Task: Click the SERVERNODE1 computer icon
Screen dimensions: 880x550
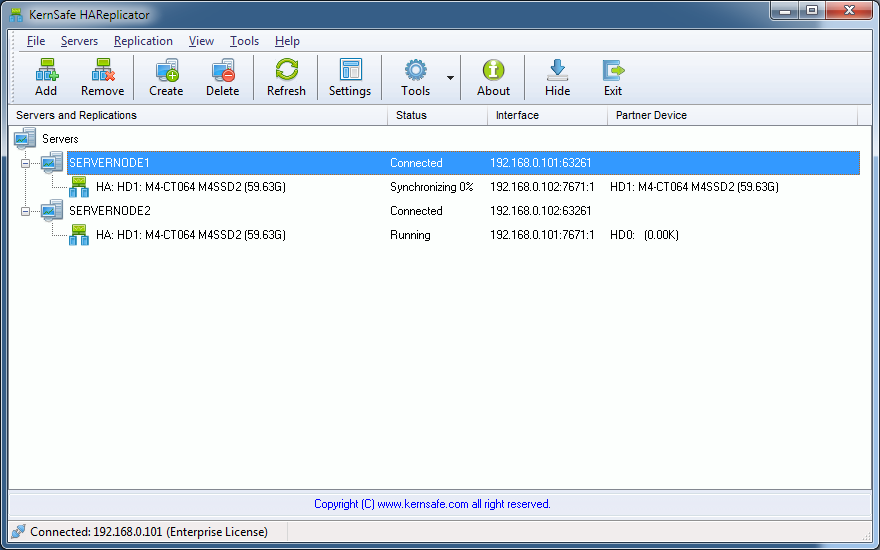Action: click(52, 163)
